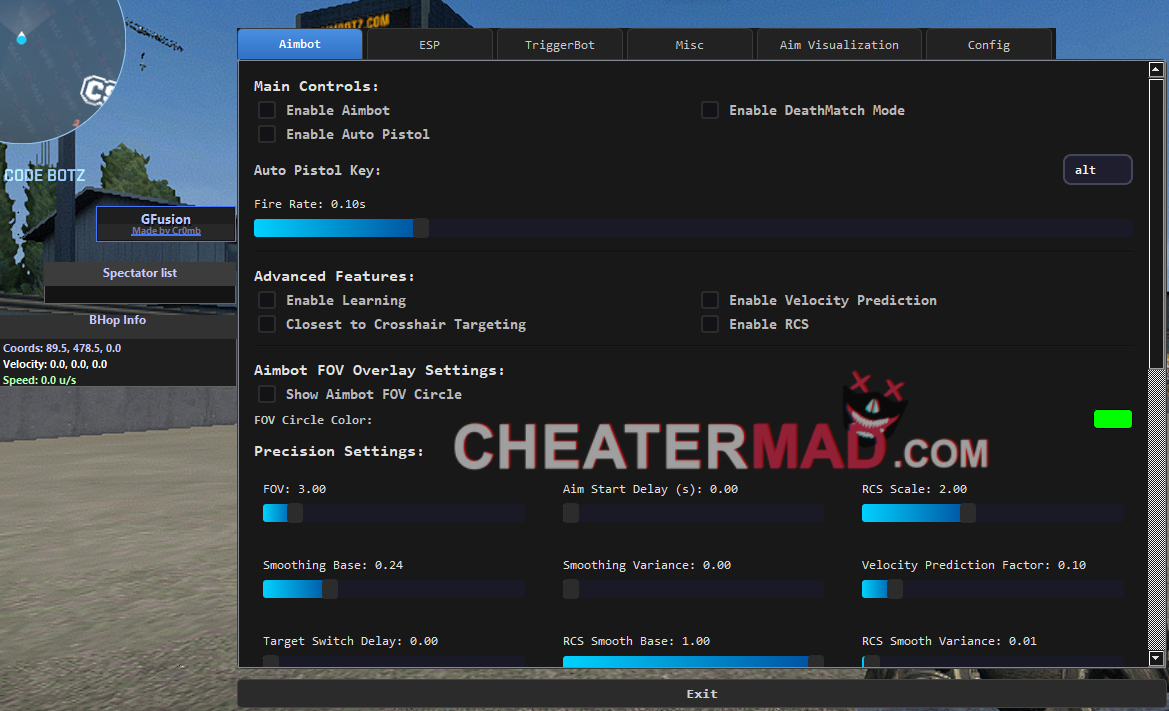The height and width of the screenshot is (711, 1169).
Task: Click the Speed 0.0 u/s readout
Action: coord(40,380)
